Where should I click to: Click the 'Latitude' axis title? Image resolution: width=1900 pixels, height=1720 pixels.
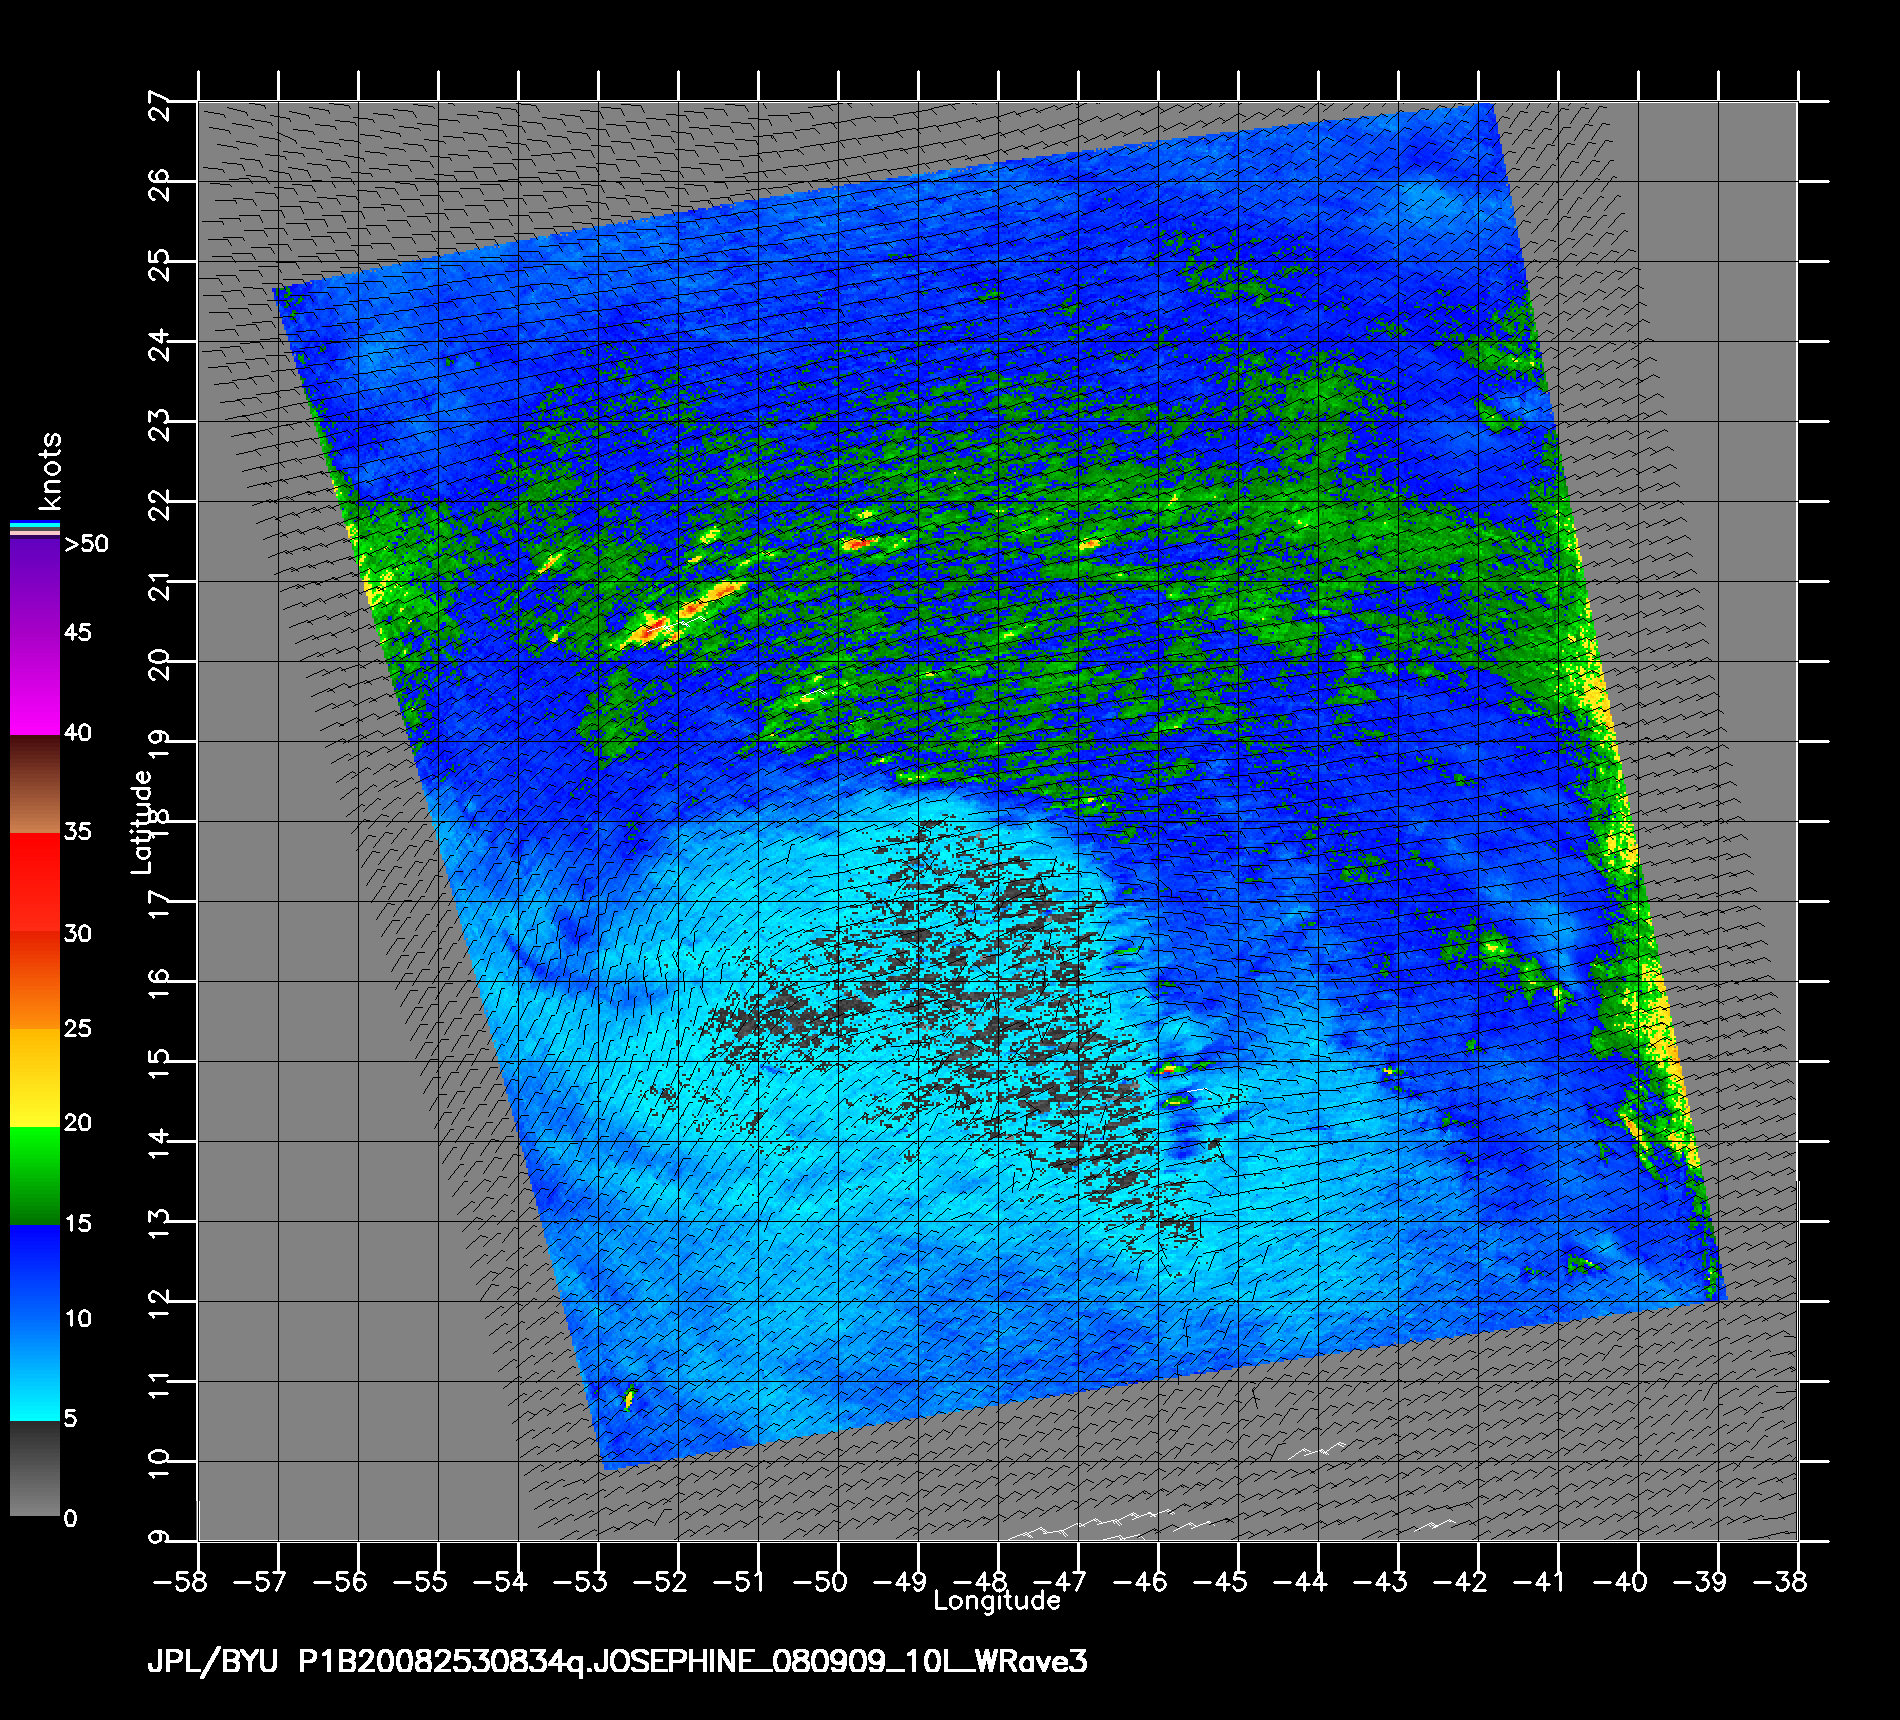coord(142,821)
